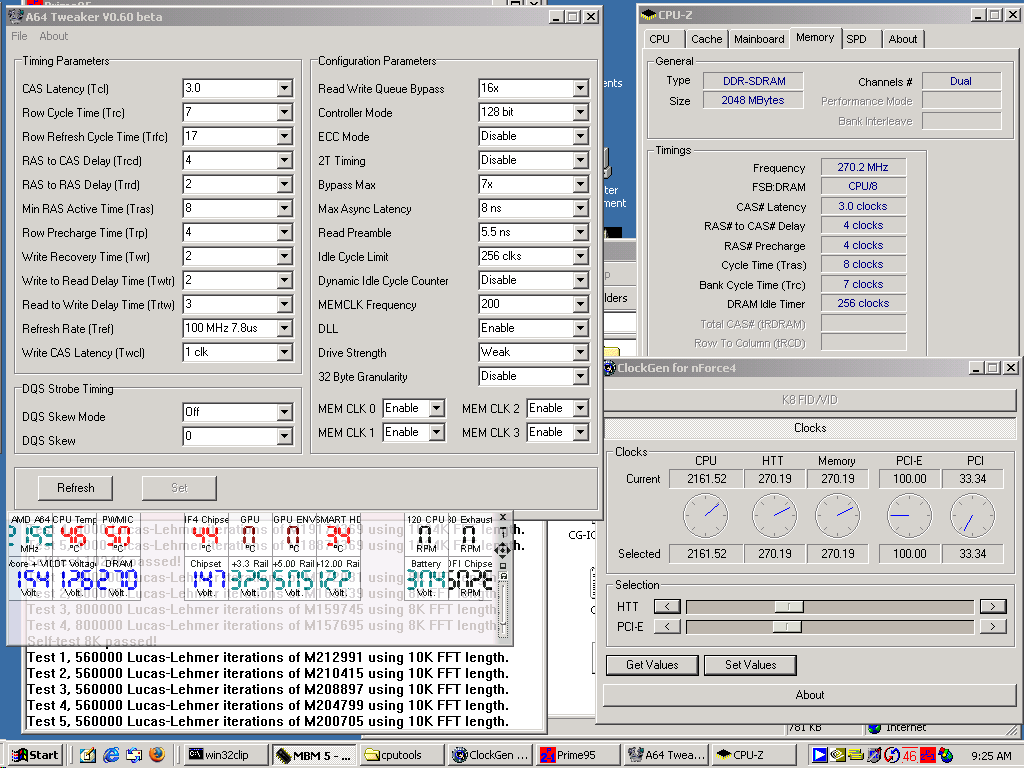Expand the Read Write Queue Bypass dropdown
The width and height of the screenshot is (1024, 768).
tap(581, 88)
